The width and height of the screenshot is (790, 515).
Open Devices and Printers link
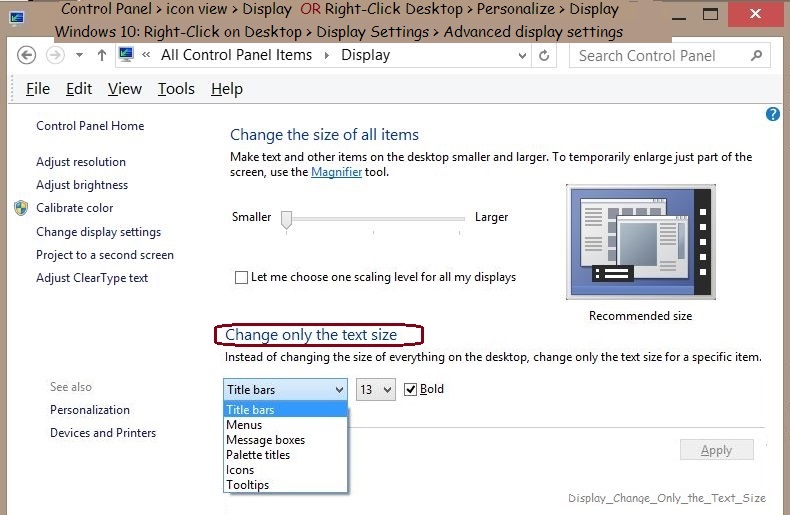coord(103,433)
